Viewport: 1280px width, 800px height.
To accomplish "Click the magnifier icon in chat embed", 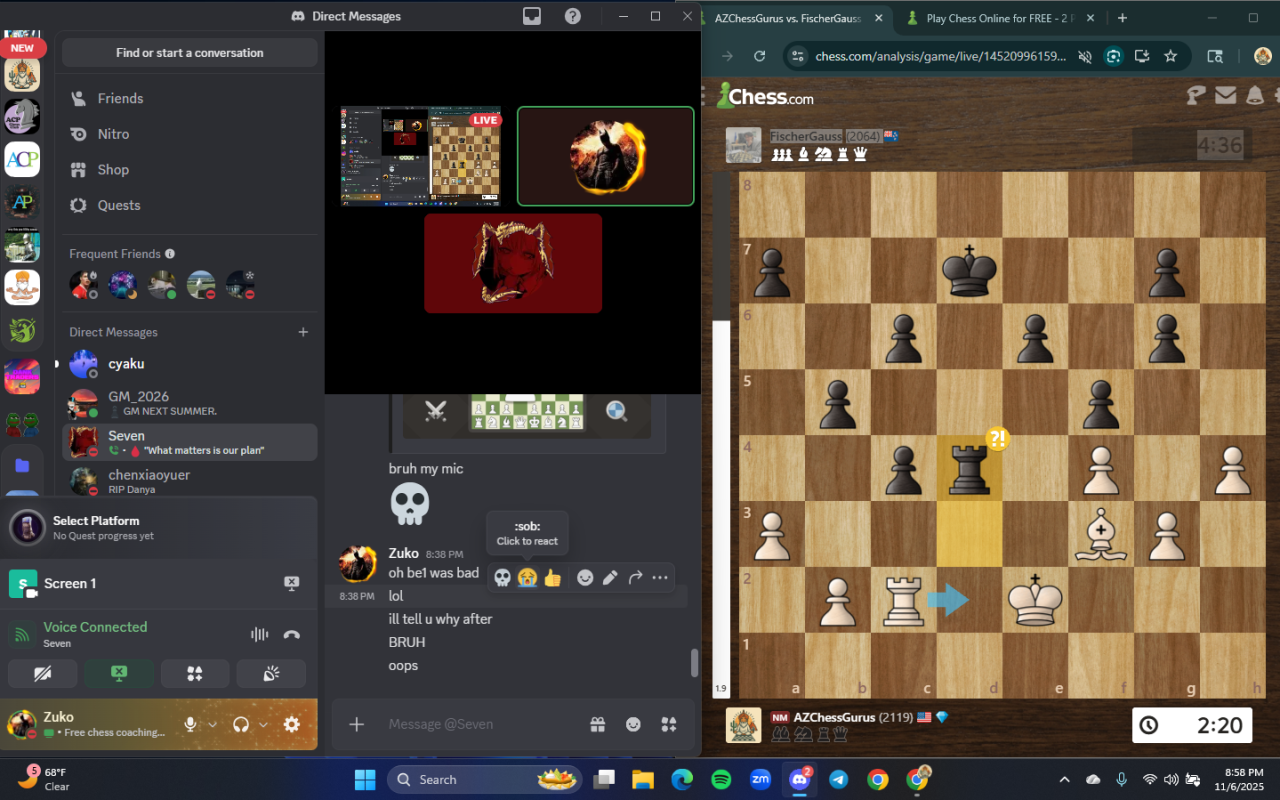I will click(x=617, y=410).
